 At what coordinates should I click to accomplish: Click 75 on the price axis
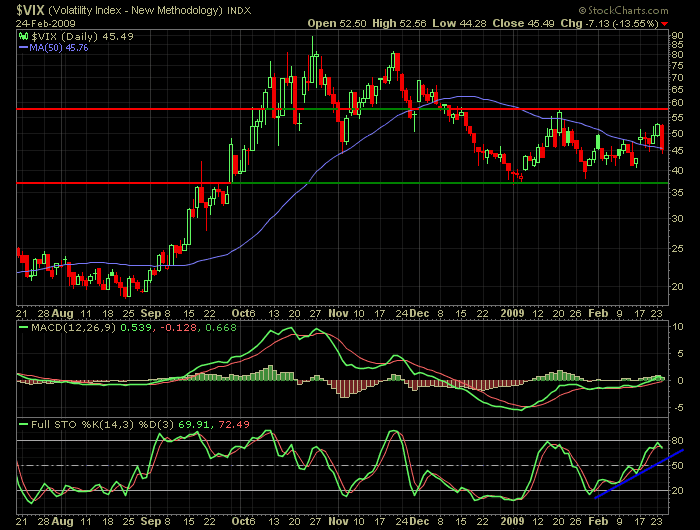coord(677,66)
